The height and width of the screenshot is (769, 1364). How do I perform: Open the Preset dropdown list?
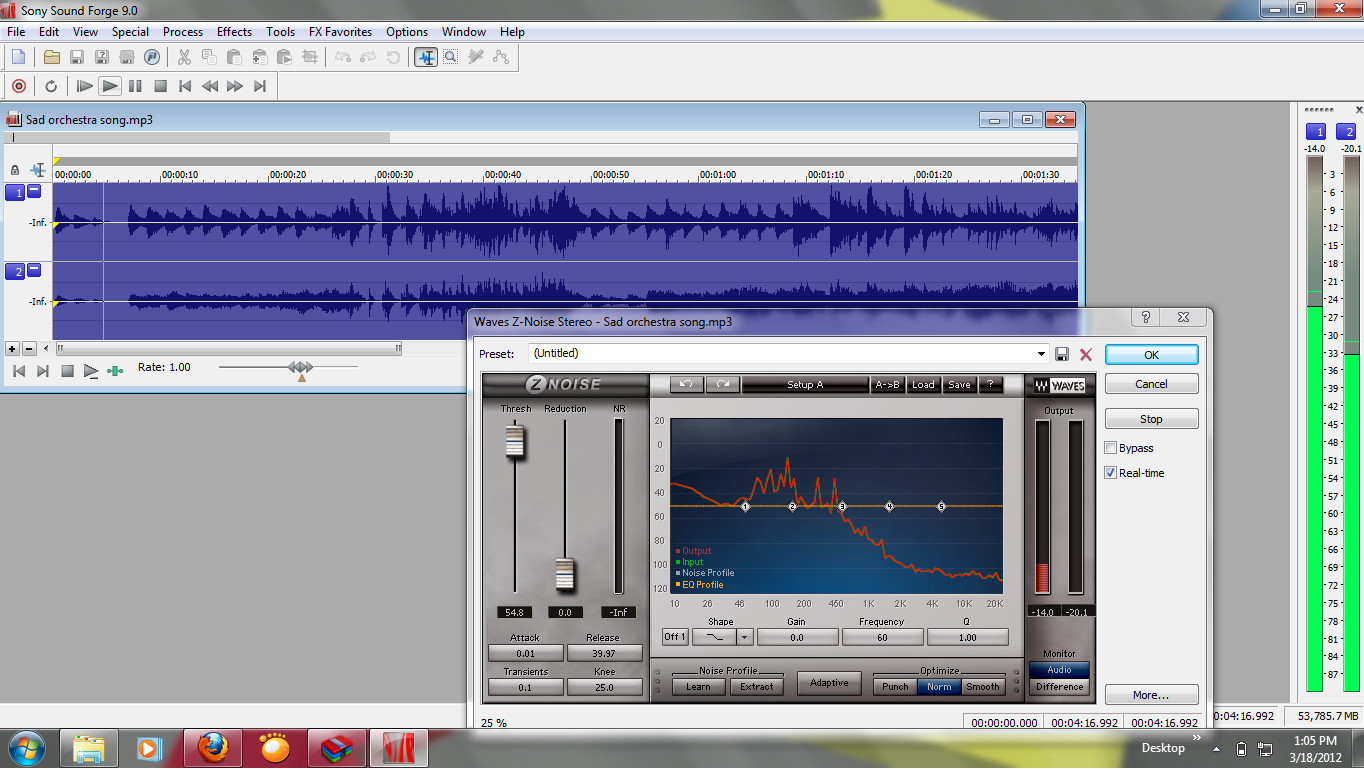(1041, 354)
